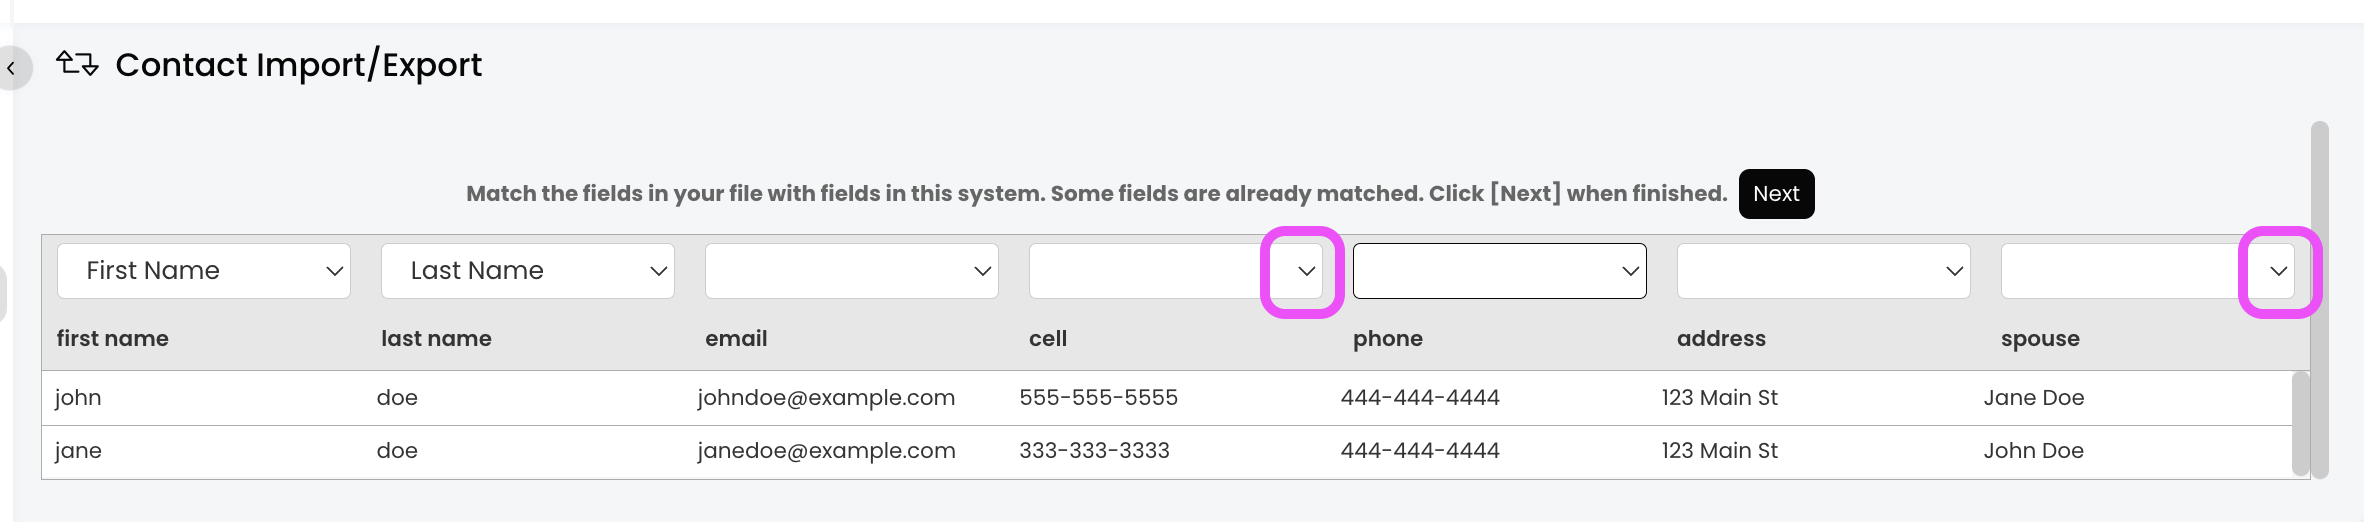
Task: Click the Contact Import/Export heading
Action: tap(298, 65)
